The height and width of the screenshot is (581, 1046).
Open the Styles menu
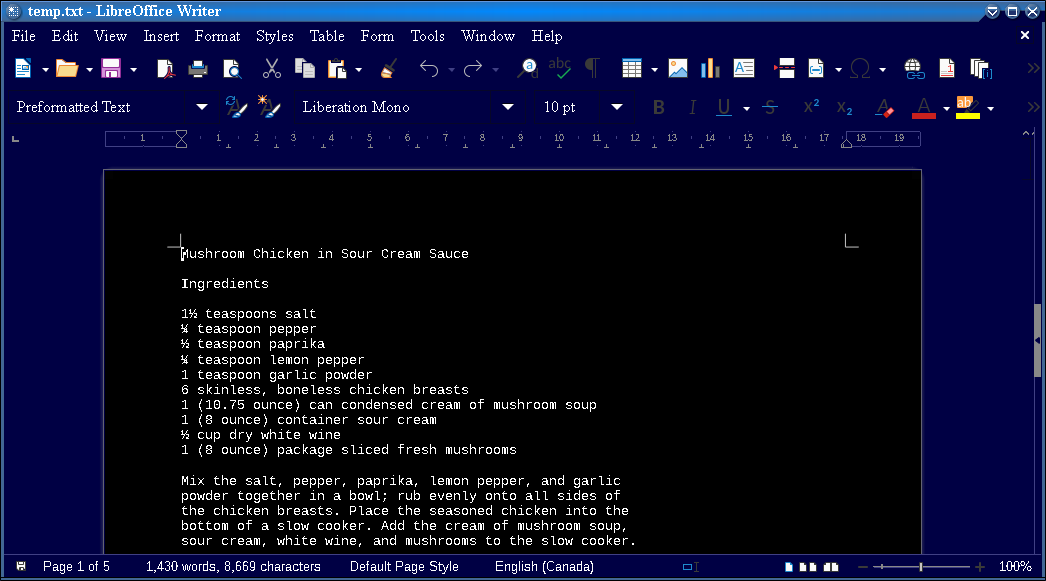(274, 36)
